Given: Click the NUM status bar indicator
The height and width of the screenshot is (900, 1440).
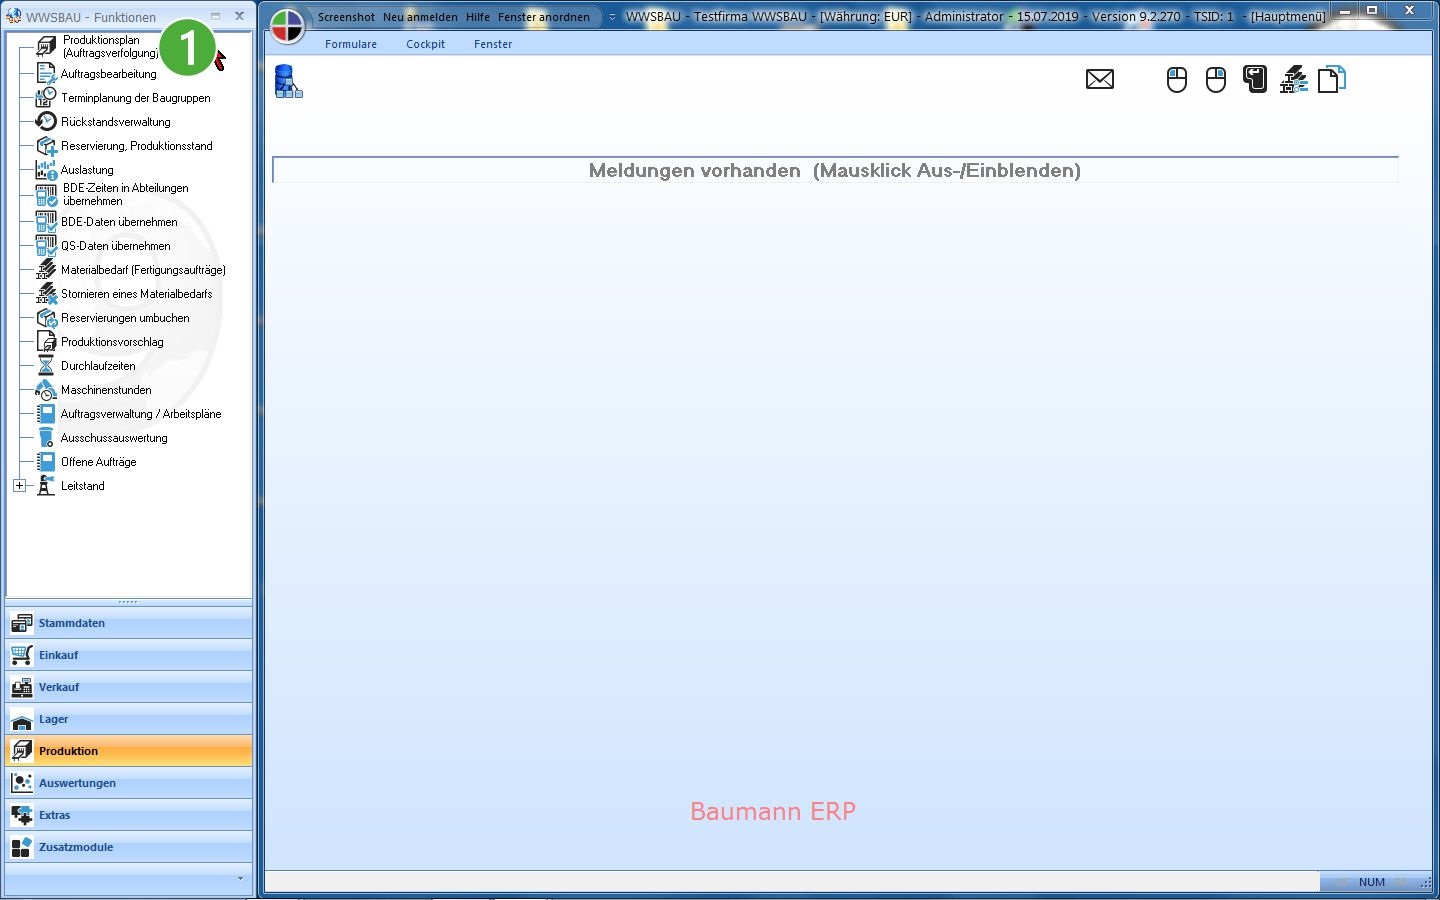Looking at the screenshot, I should (1372, 882).
